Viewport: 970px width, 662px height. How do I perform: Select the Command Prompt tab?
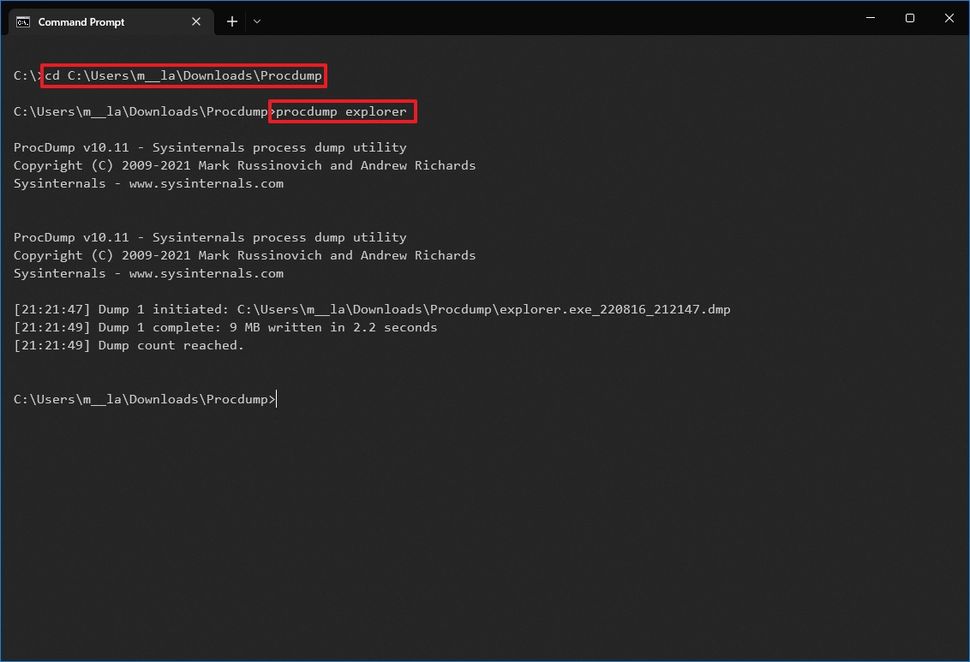point(111,22)
